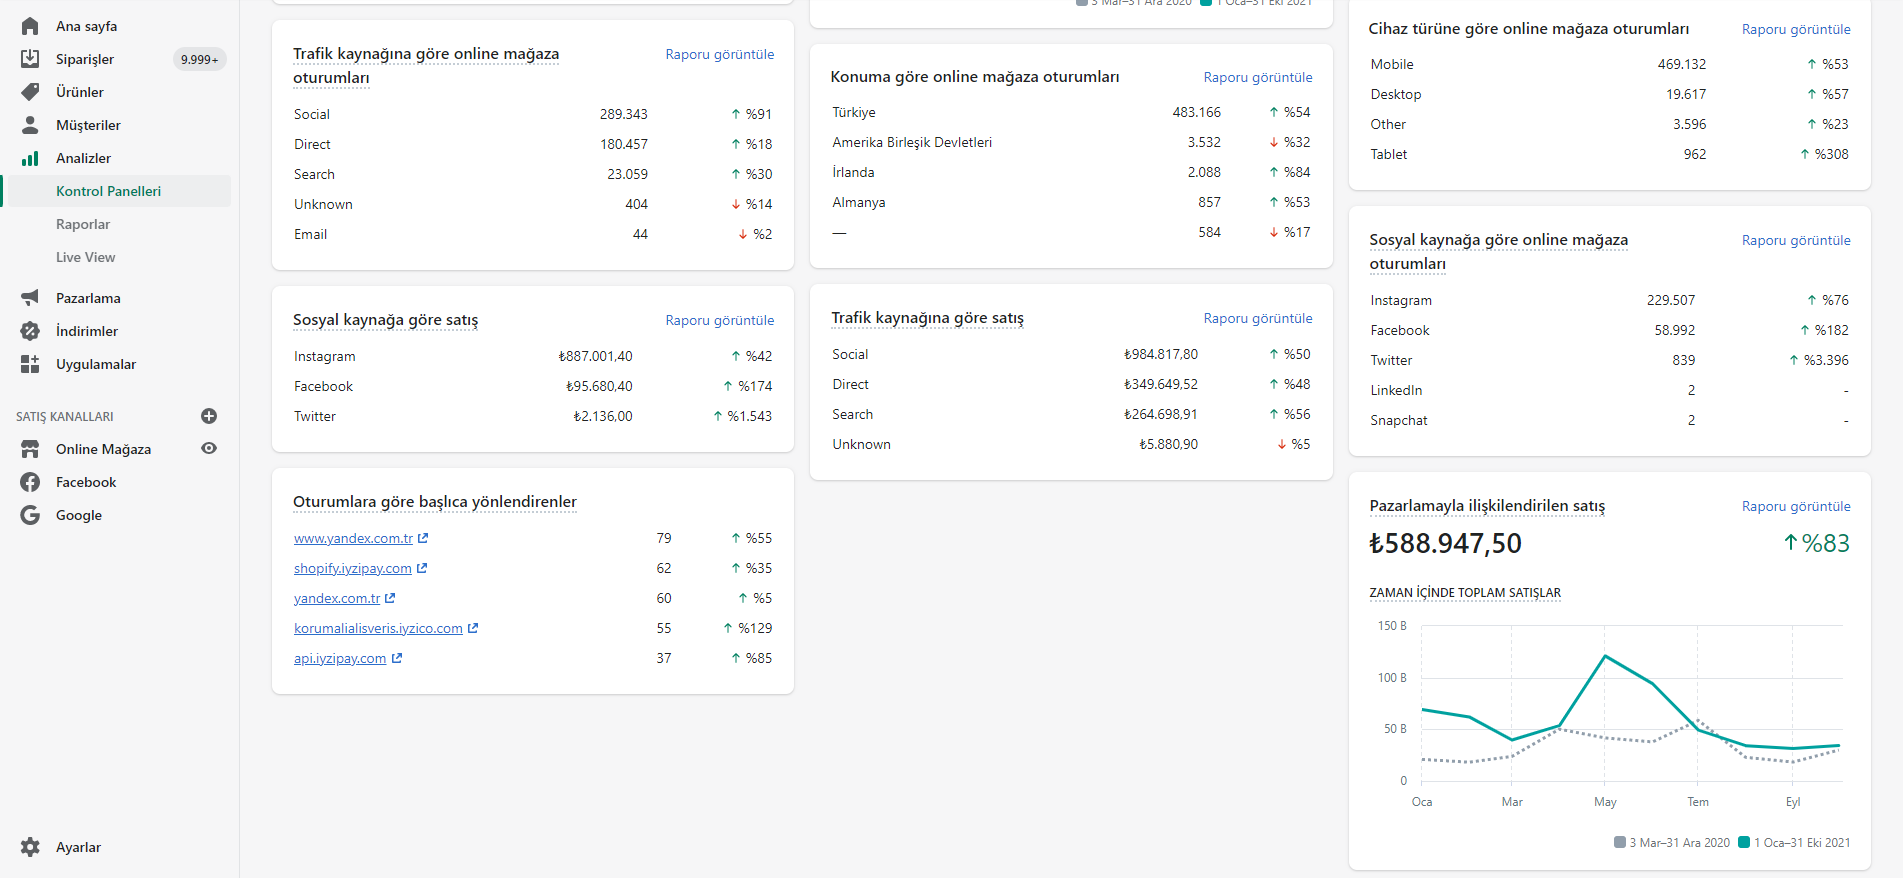
Task: Click the İndirimler discount badge icon
Action: (x=30, y=331)
